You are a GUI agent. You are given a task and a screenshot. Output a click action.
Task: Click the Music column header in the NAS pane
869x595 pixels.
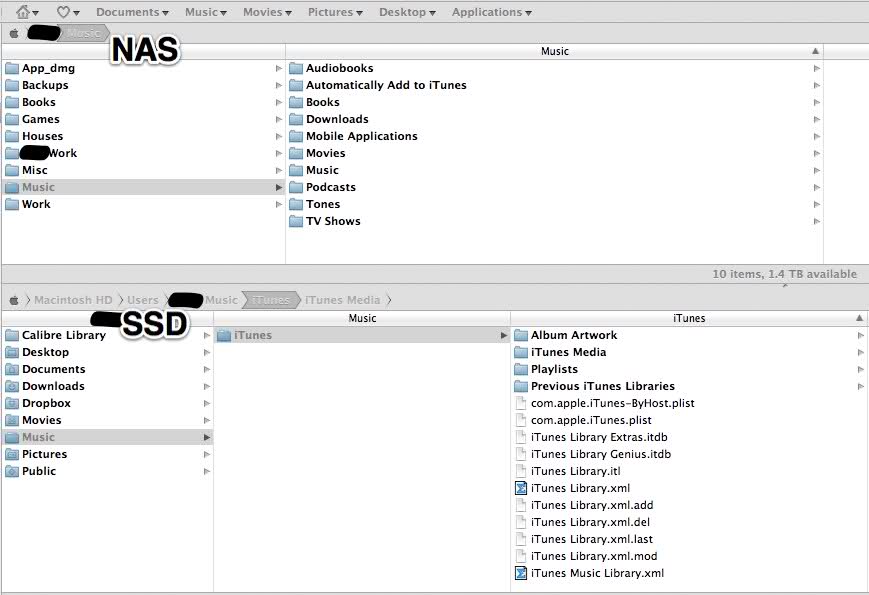(554, 51)
